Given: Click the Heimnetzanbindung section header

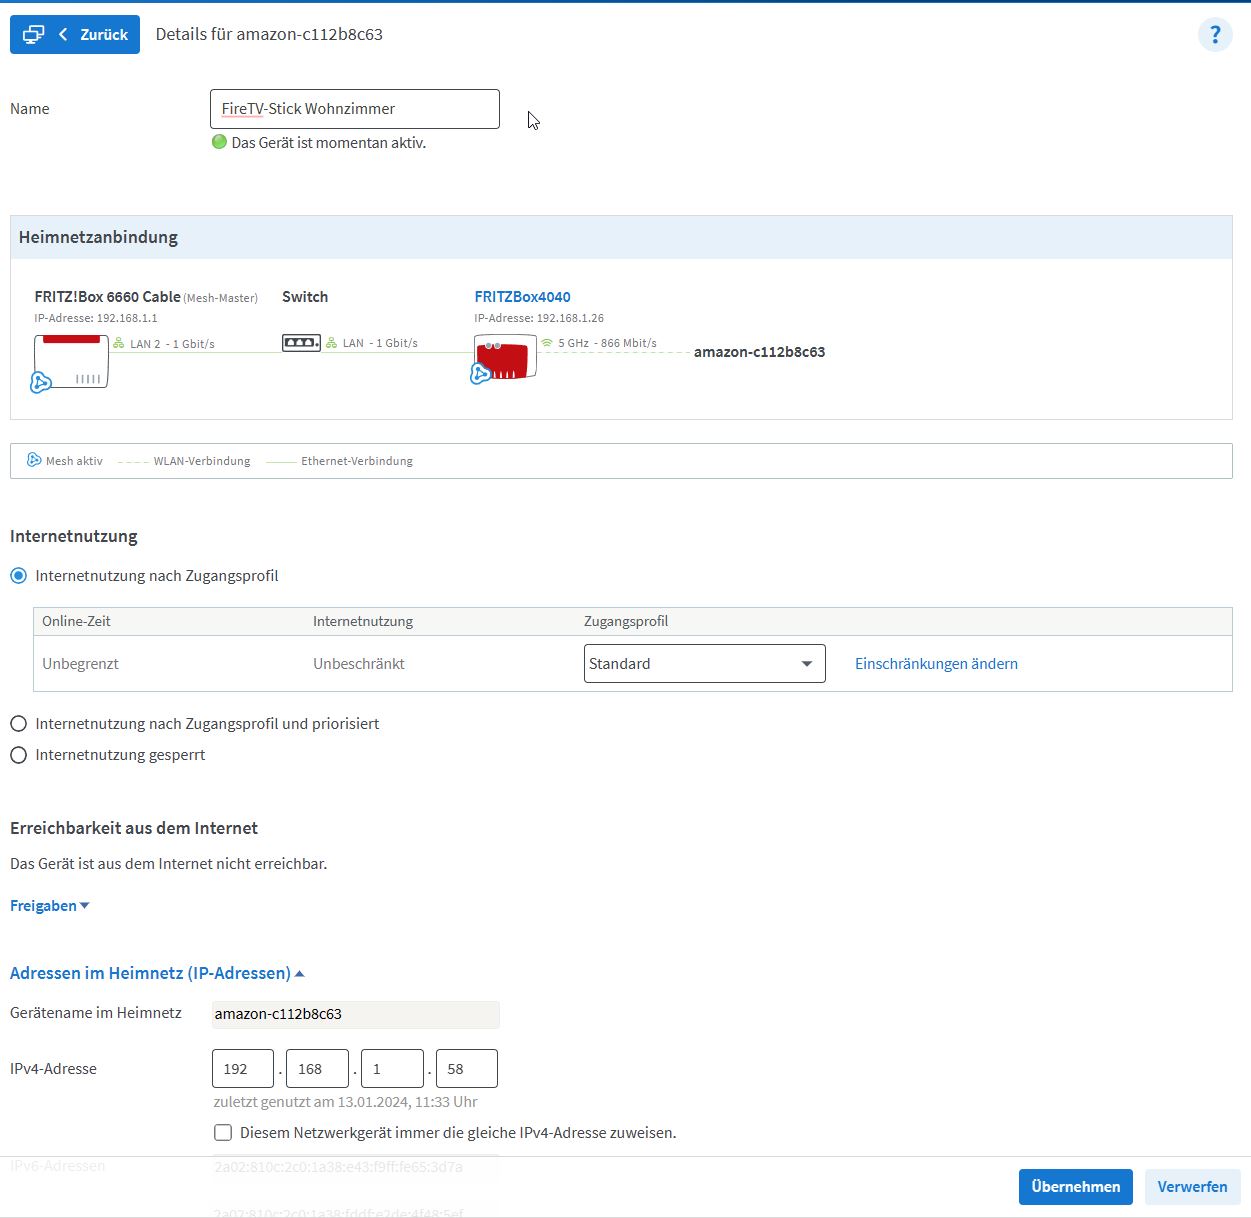Looking at the screenshot, I should pos(621,237).
